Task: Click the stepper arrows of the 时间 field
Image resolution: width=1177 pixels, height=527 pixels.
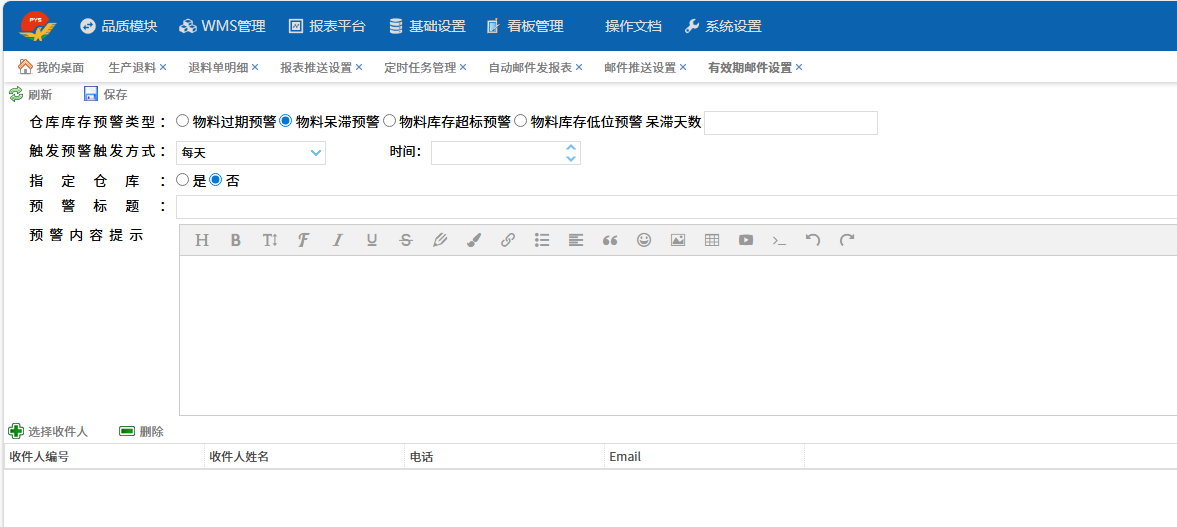Action: coord(571,153)
